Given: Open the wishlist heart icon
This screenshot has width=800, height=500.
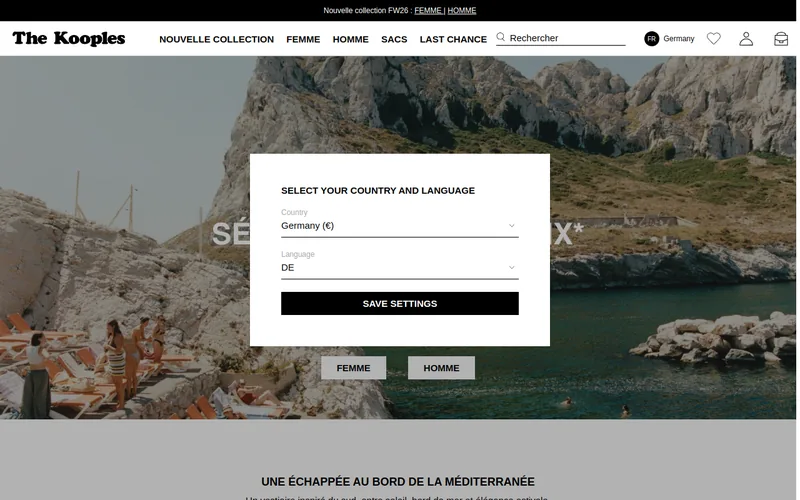Looking at the screenshot, I should 716,38.
